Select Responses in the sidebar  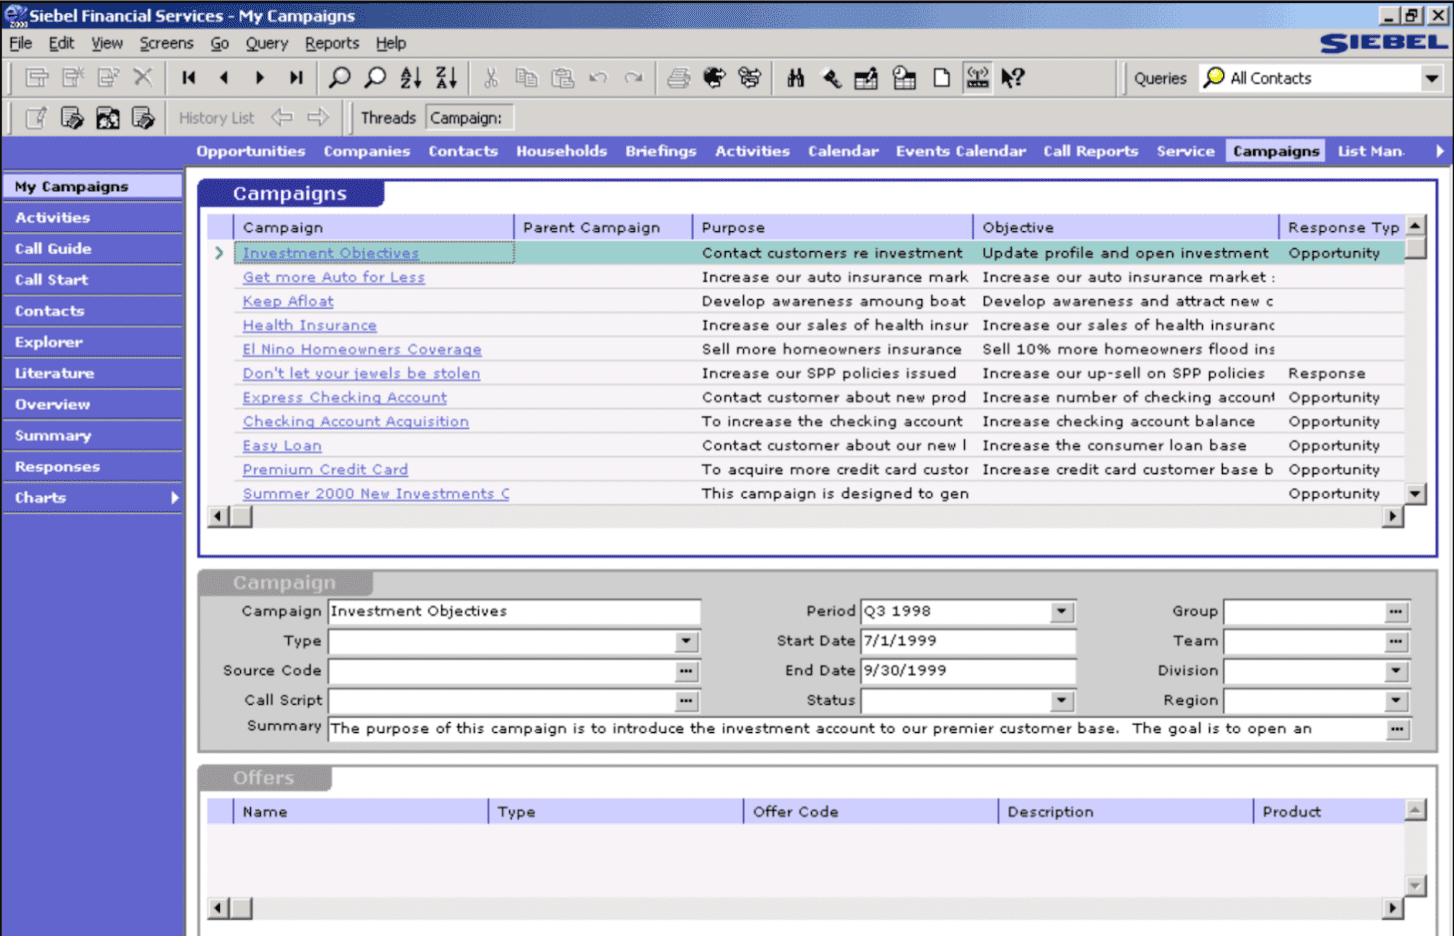pyautogui.click(x=92, y=467)
